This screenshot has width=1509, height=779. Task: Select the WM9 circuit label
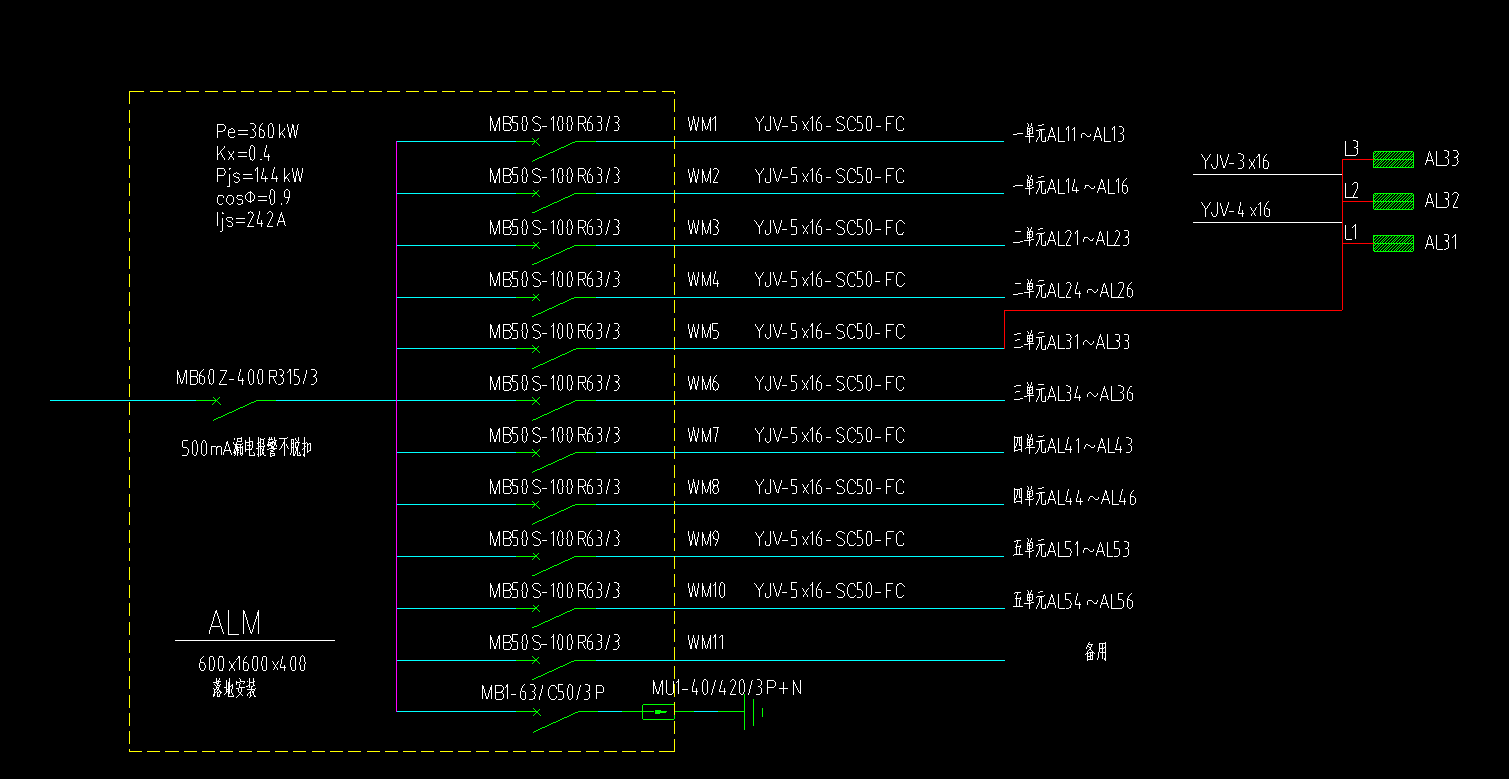click(703, 540)
